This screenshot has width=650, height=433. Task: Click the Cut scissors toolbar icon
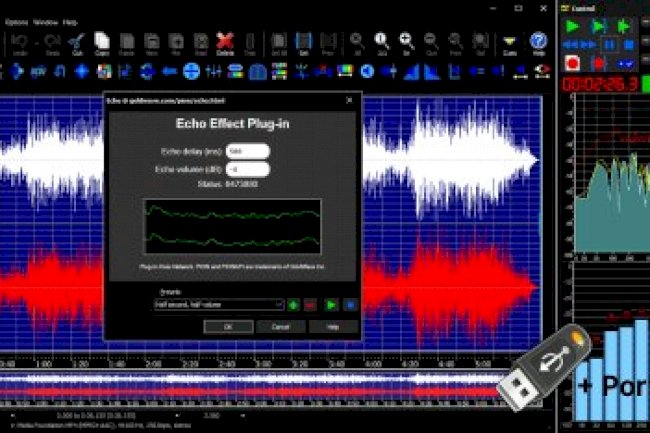(76, 43)
